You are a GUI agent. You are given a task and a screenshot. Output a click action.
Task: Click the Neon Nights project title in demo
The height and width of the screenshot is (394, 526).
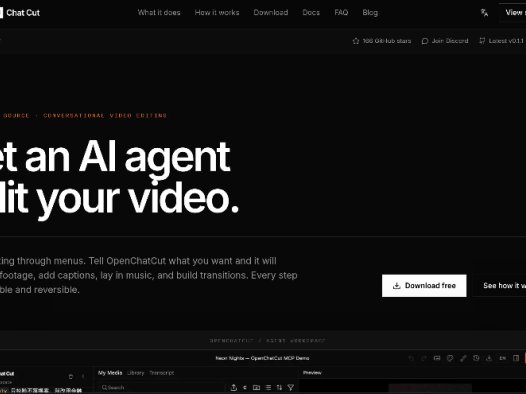tap(262, 358)
